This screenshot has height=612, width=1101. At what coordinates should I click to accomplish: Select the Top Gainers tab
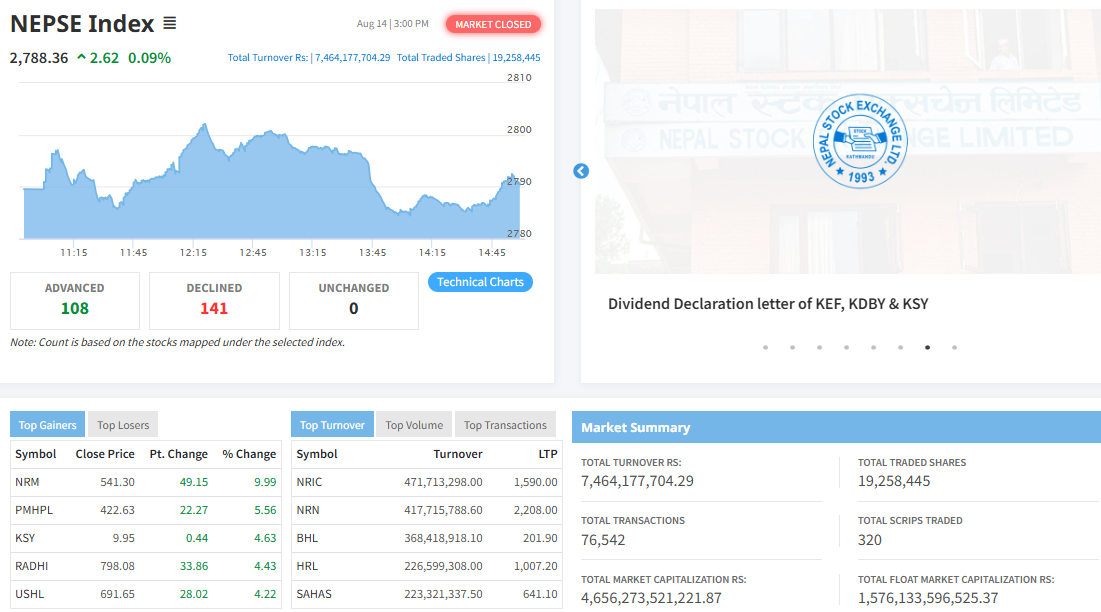pyautogui.click(x=47, y=425)
